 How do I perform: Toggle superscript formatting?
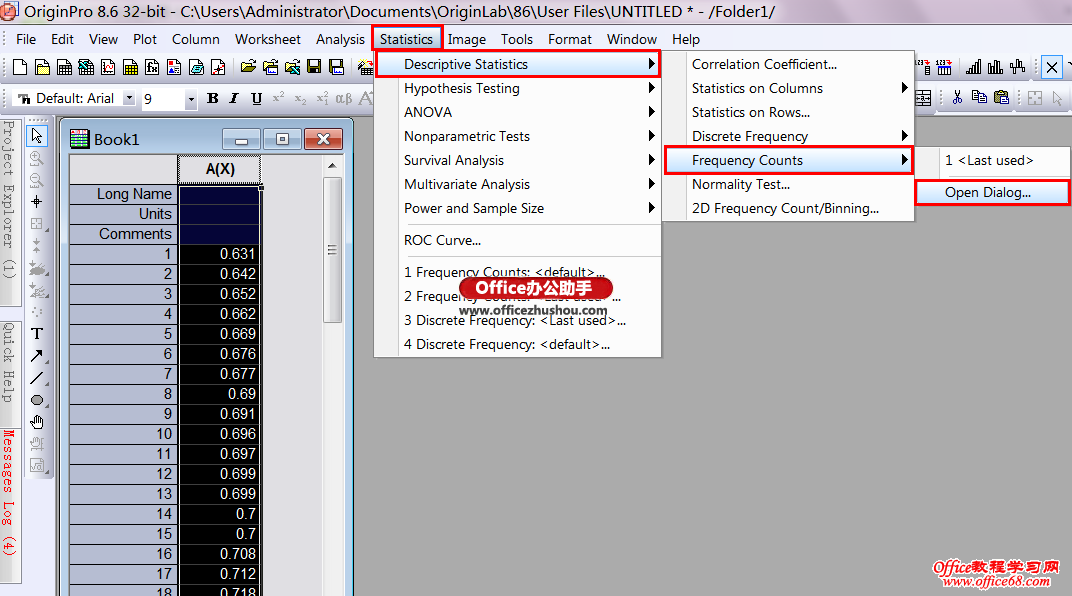pos(278,98)
